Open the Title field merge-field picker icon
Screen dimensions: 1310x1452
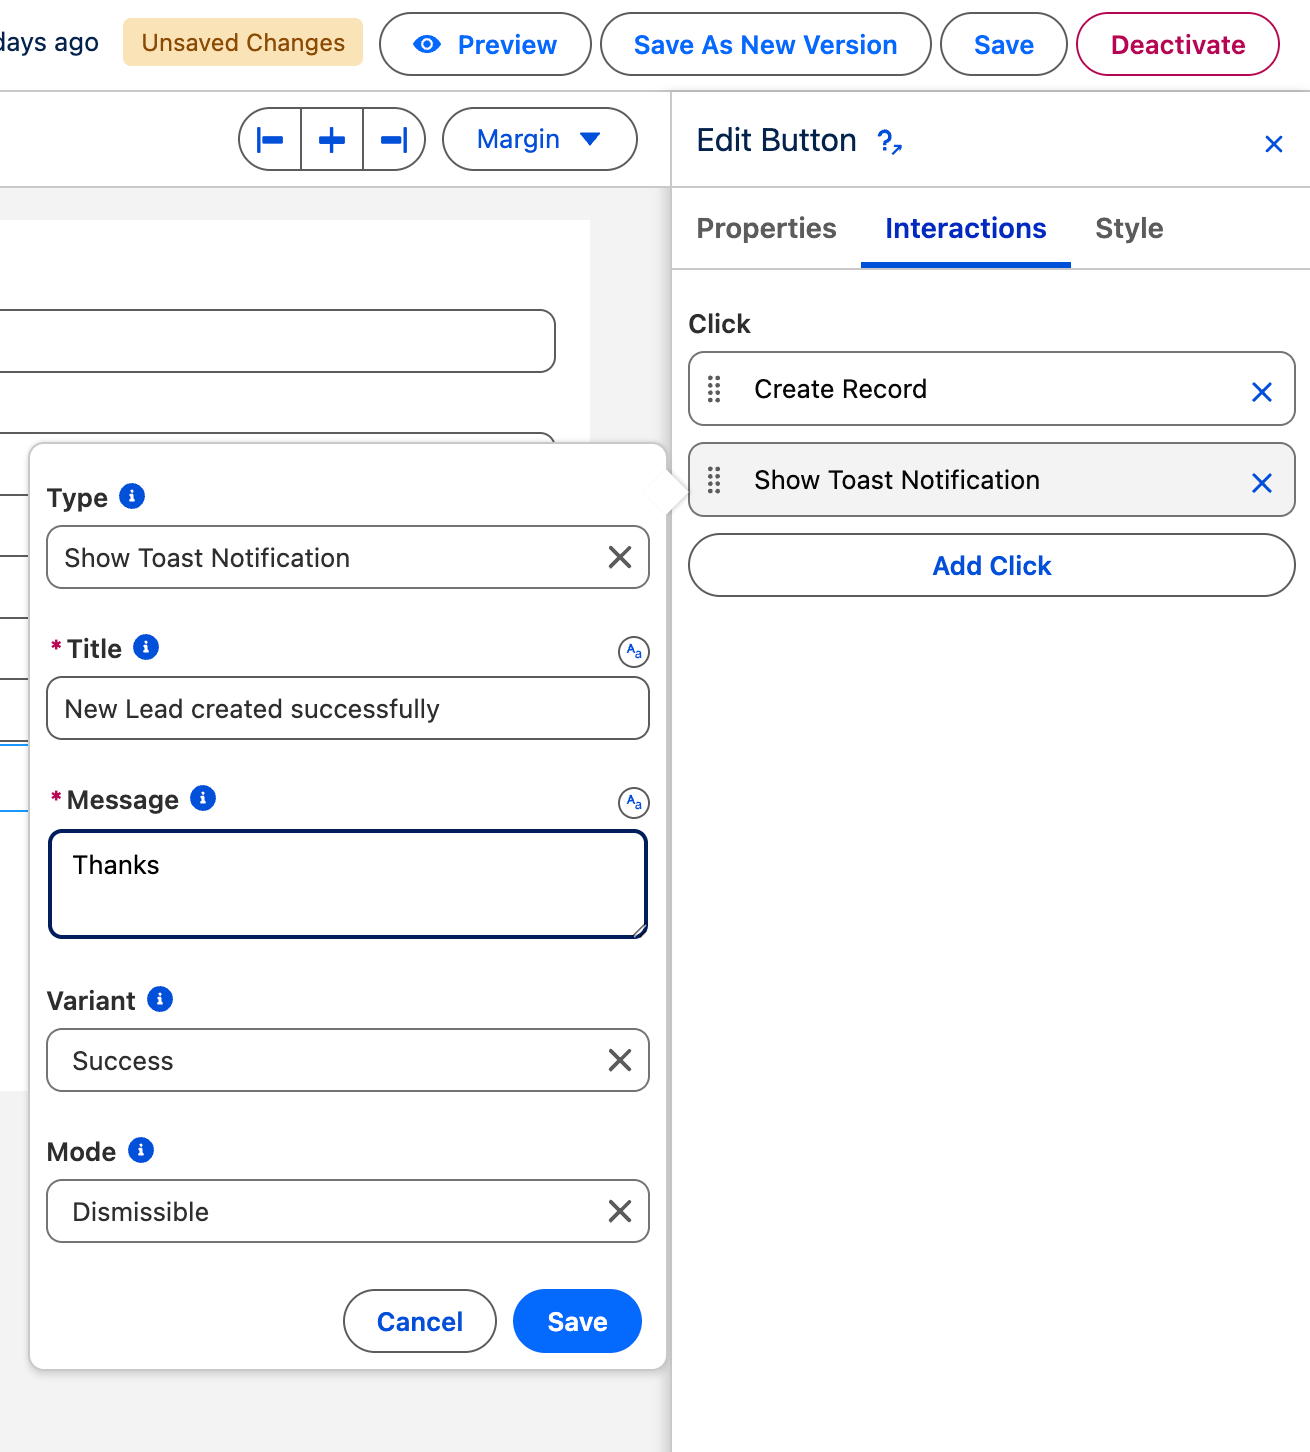tap(633, 652)
